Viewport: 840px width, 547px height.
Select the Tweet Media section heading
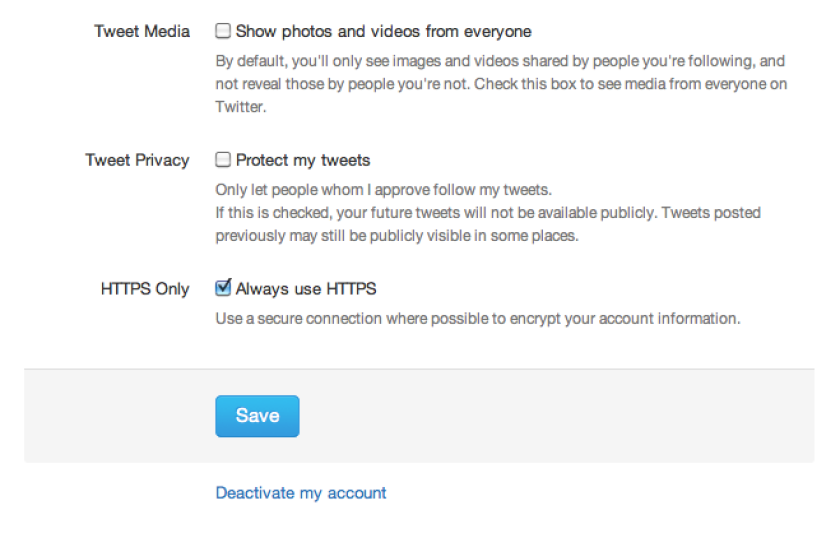tap(142, 32)
